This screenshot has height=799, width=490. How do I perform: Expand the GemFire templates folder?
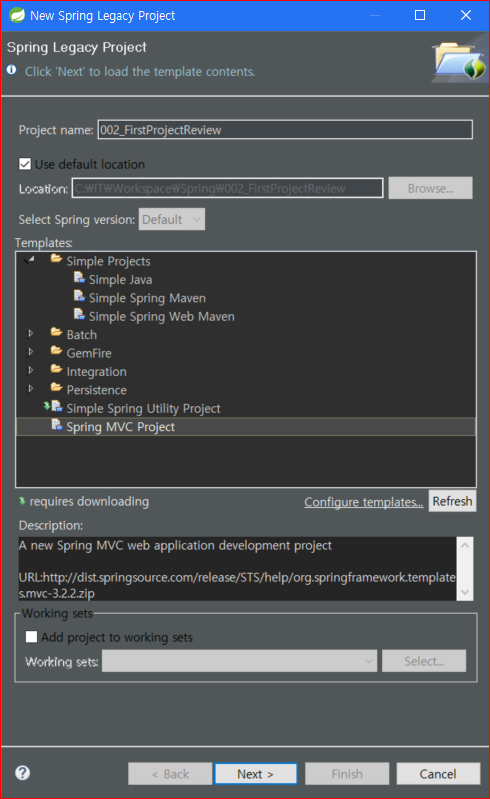tap(31, 352)
